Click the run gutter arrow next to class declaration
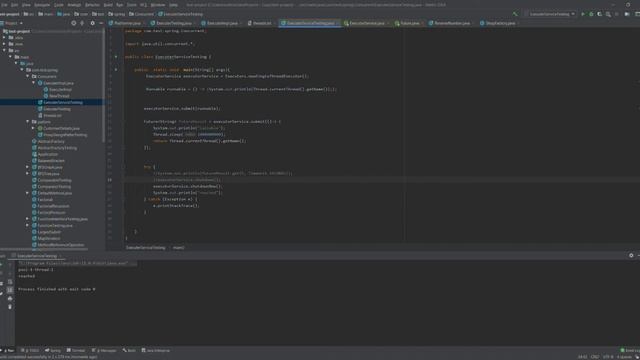 116,57
